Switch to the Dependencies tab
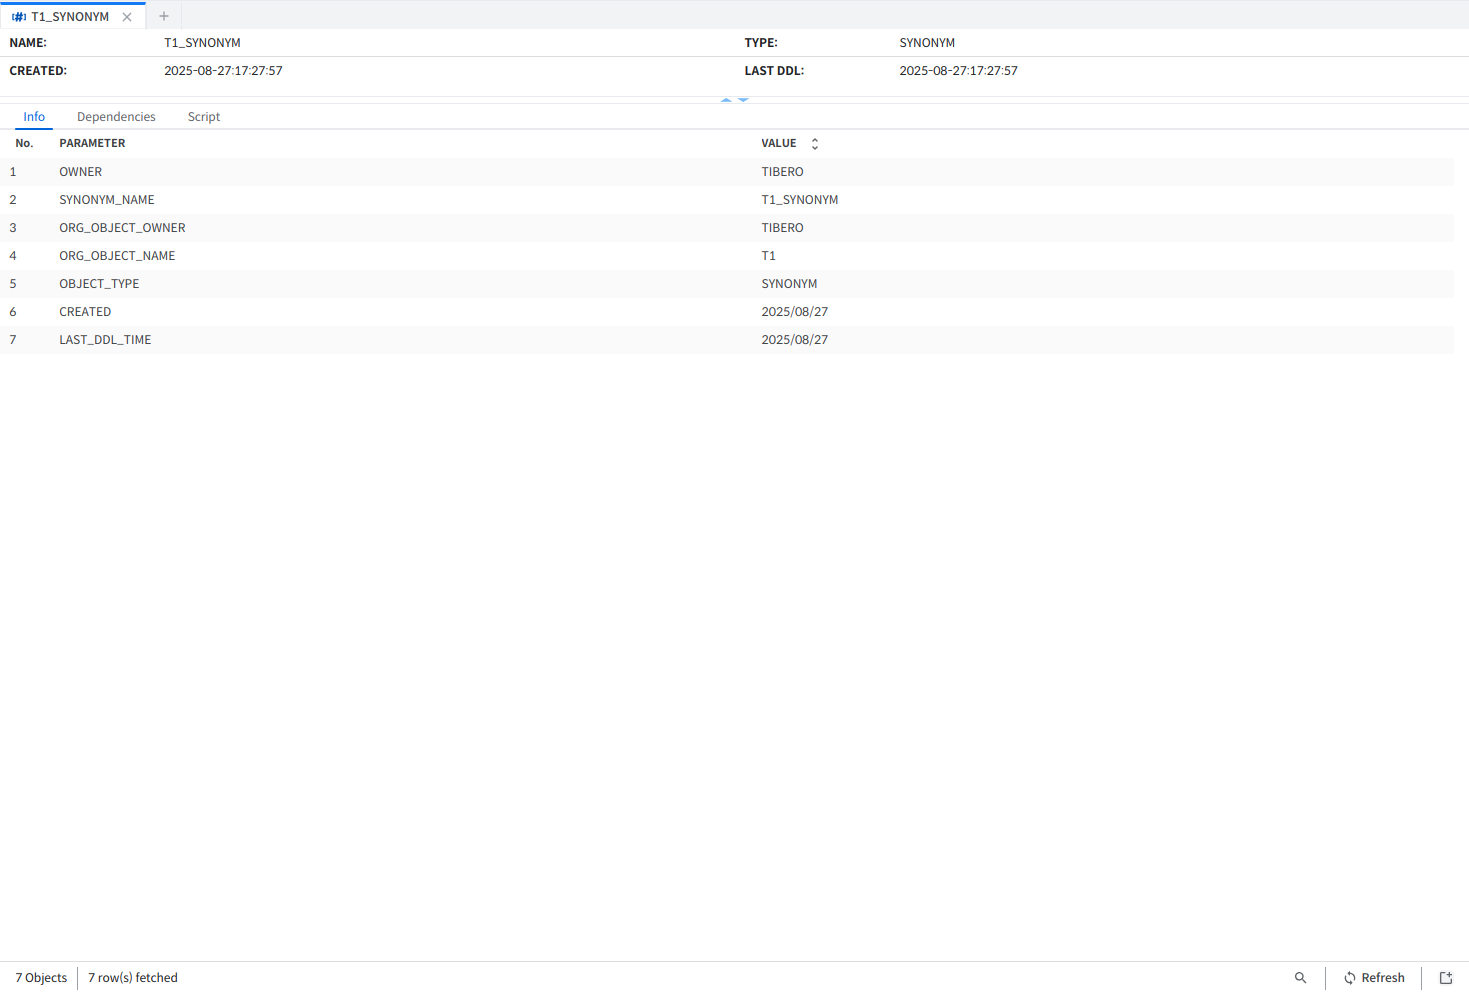Screen dimensions: 1469x994 [116, 117]
